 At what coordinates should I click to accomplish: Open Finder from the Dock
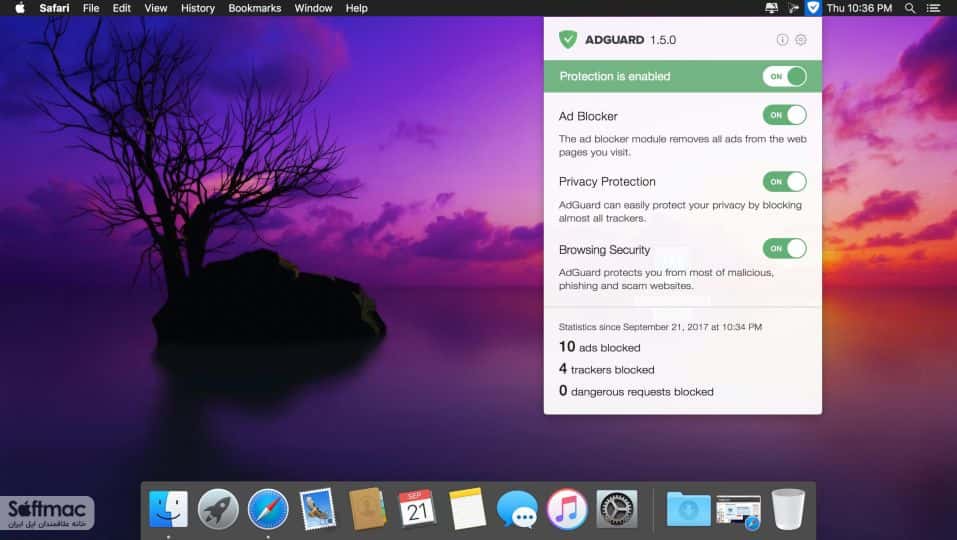[168, 508]
